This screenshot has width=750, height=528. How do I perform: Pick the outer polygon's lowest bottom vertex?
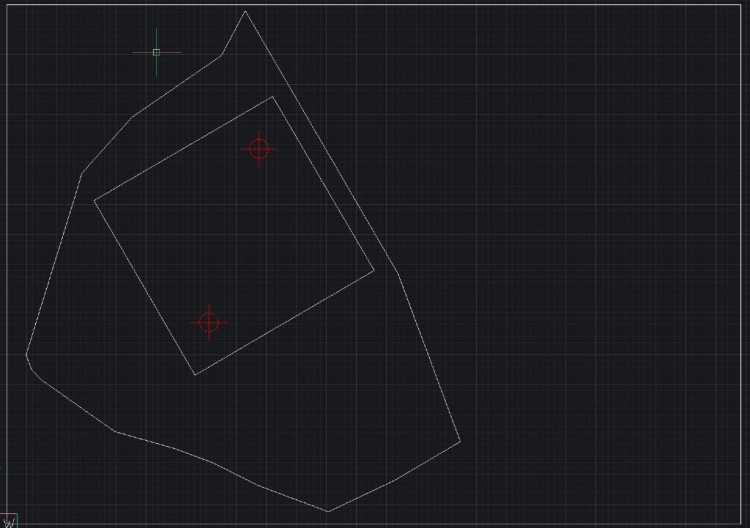328,511
